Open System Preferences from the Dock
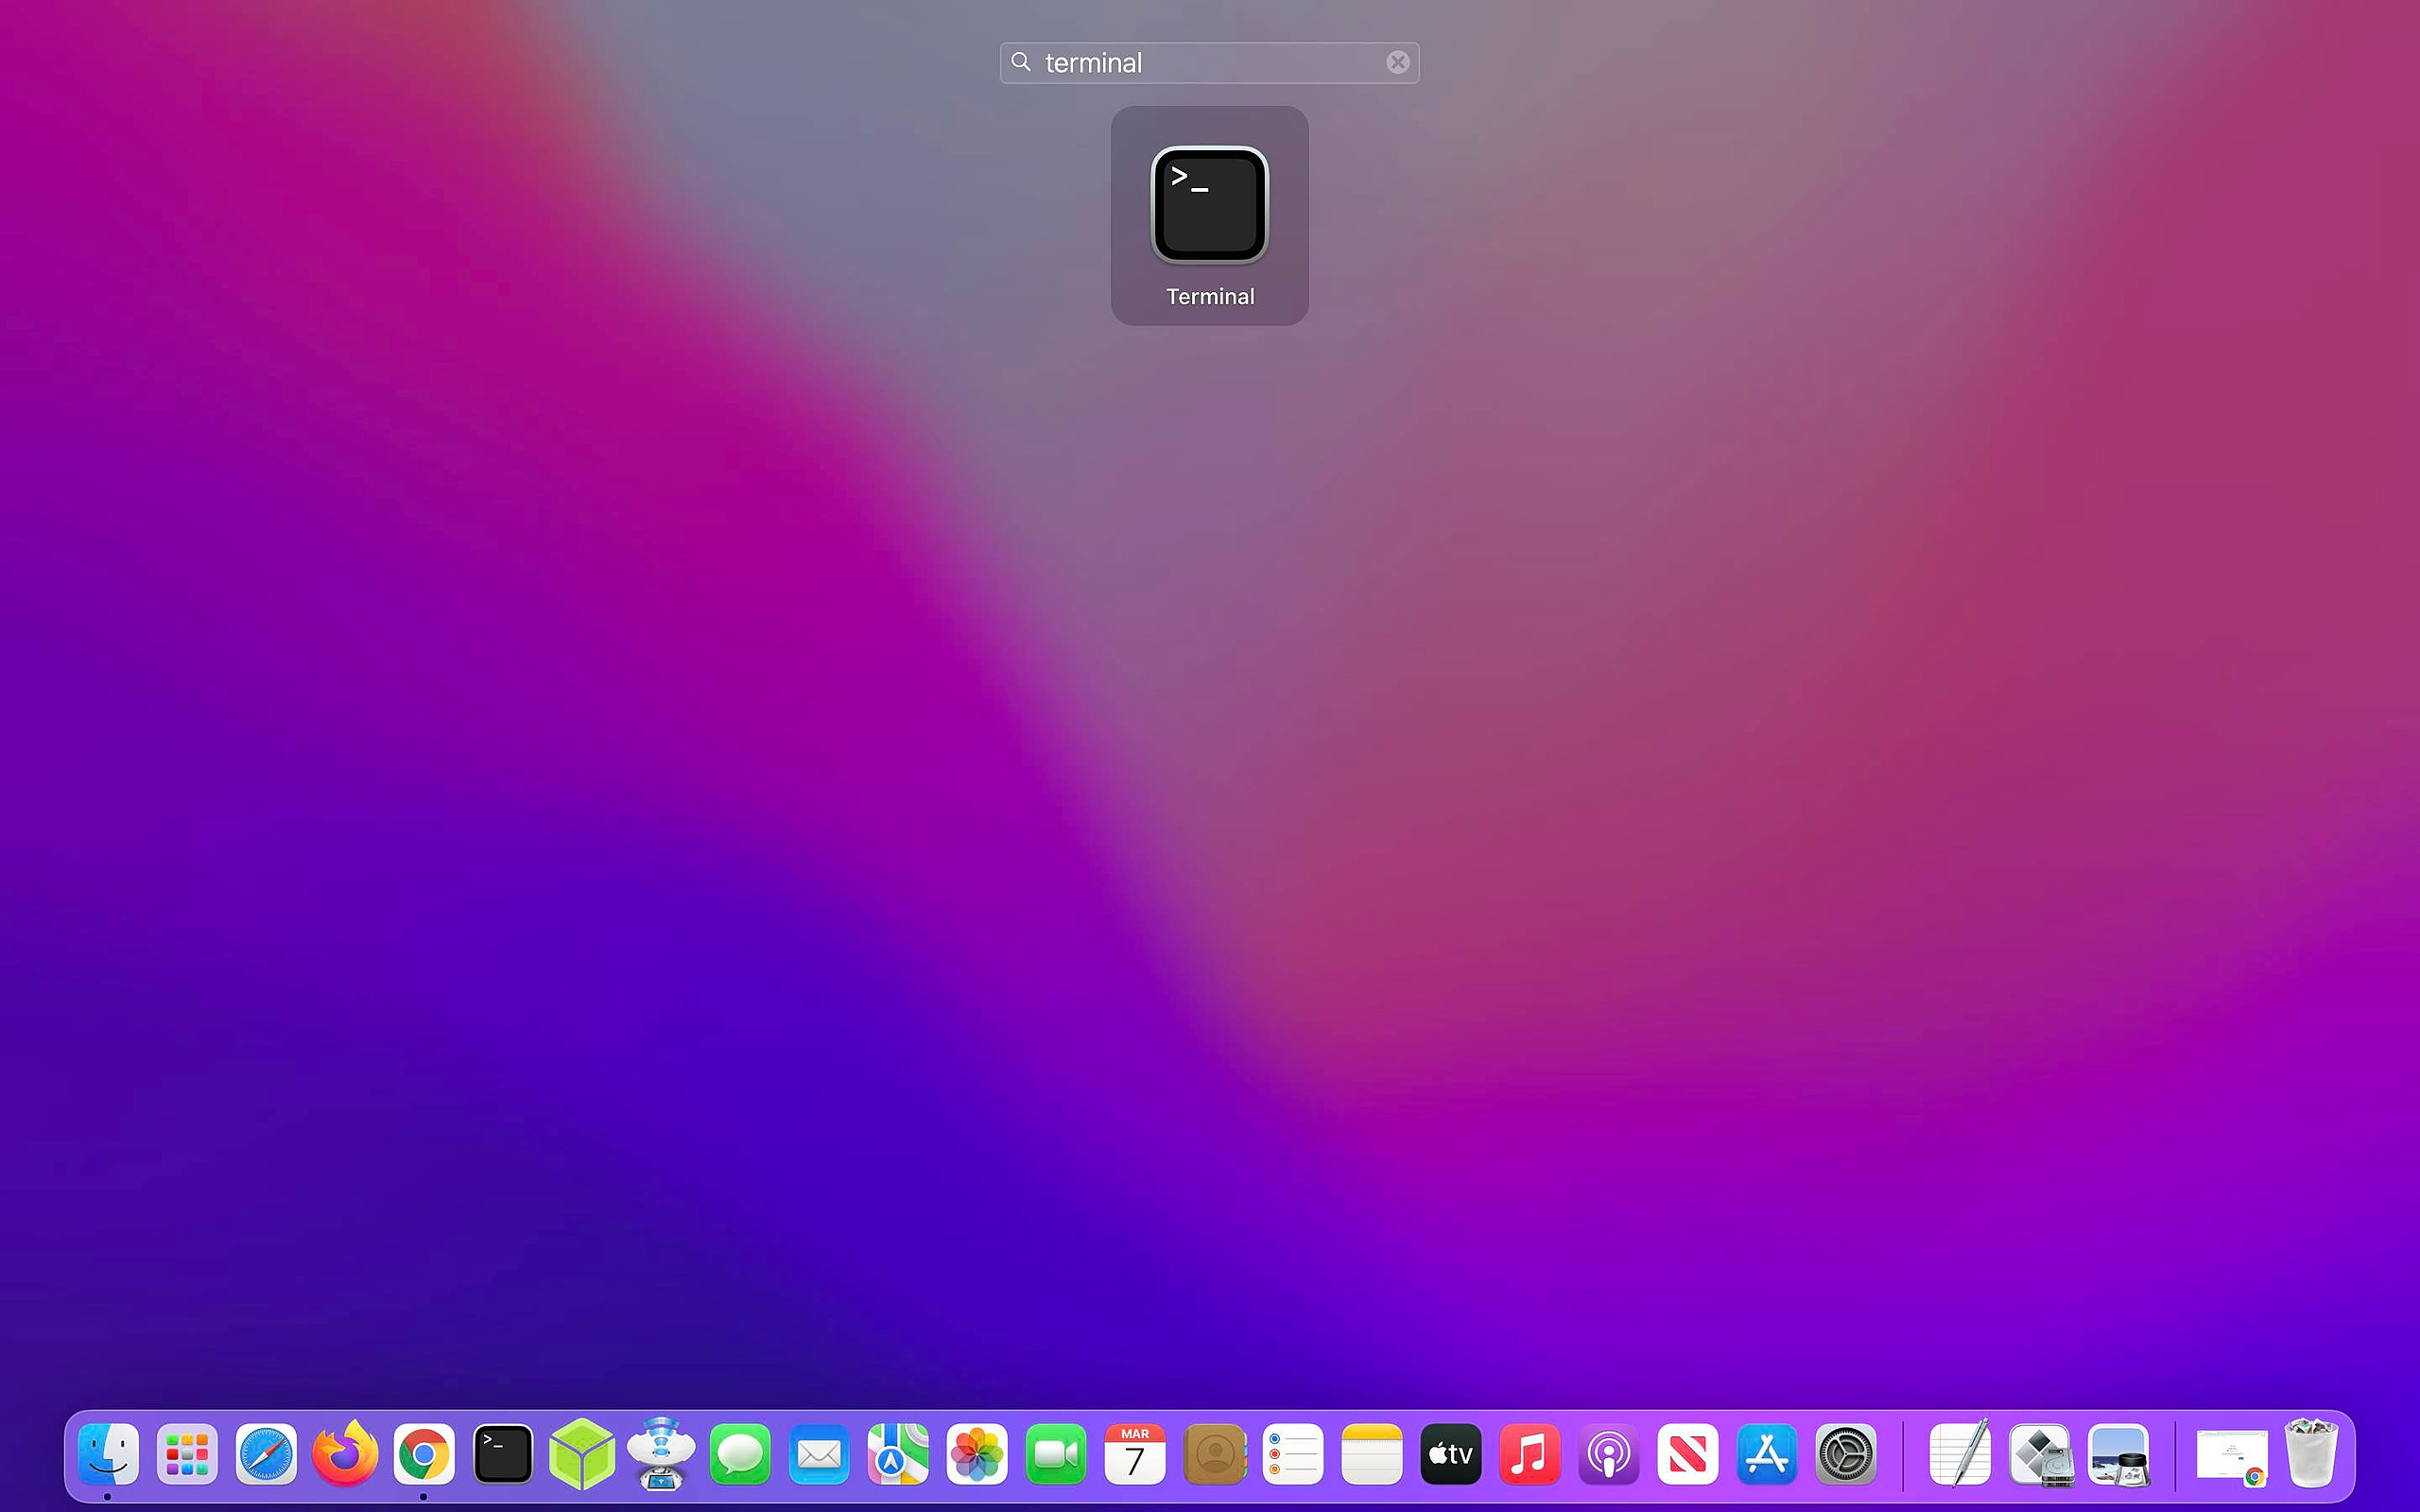The height and width of the screenshot is (1512, 2420). pyautogui.click(x=1845, y=1455)
